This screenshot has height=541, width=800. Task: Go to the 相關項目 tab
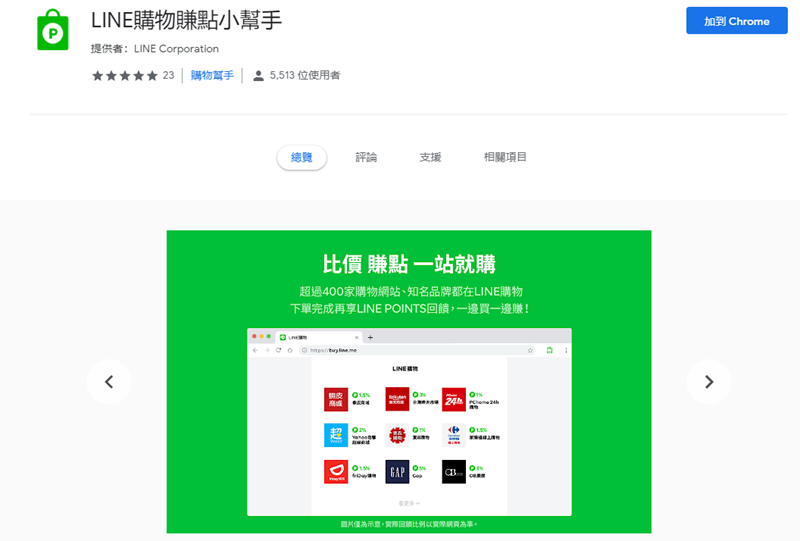(505, 158)
